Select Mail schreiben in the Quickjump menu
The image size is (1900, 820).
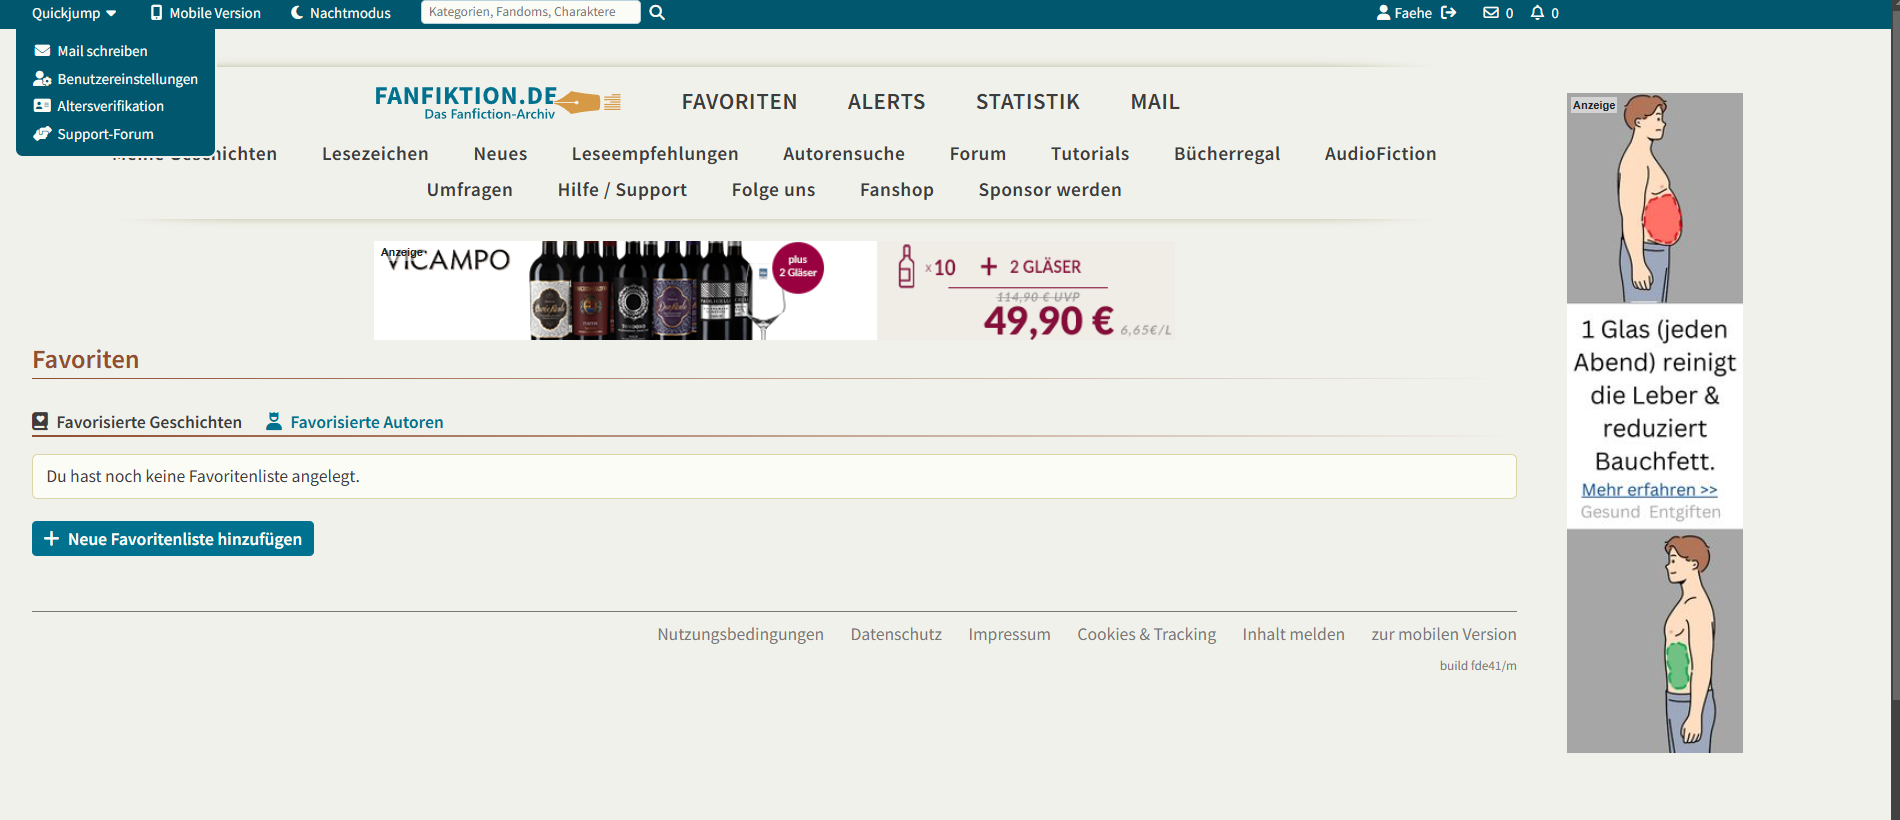click(102, 51)
